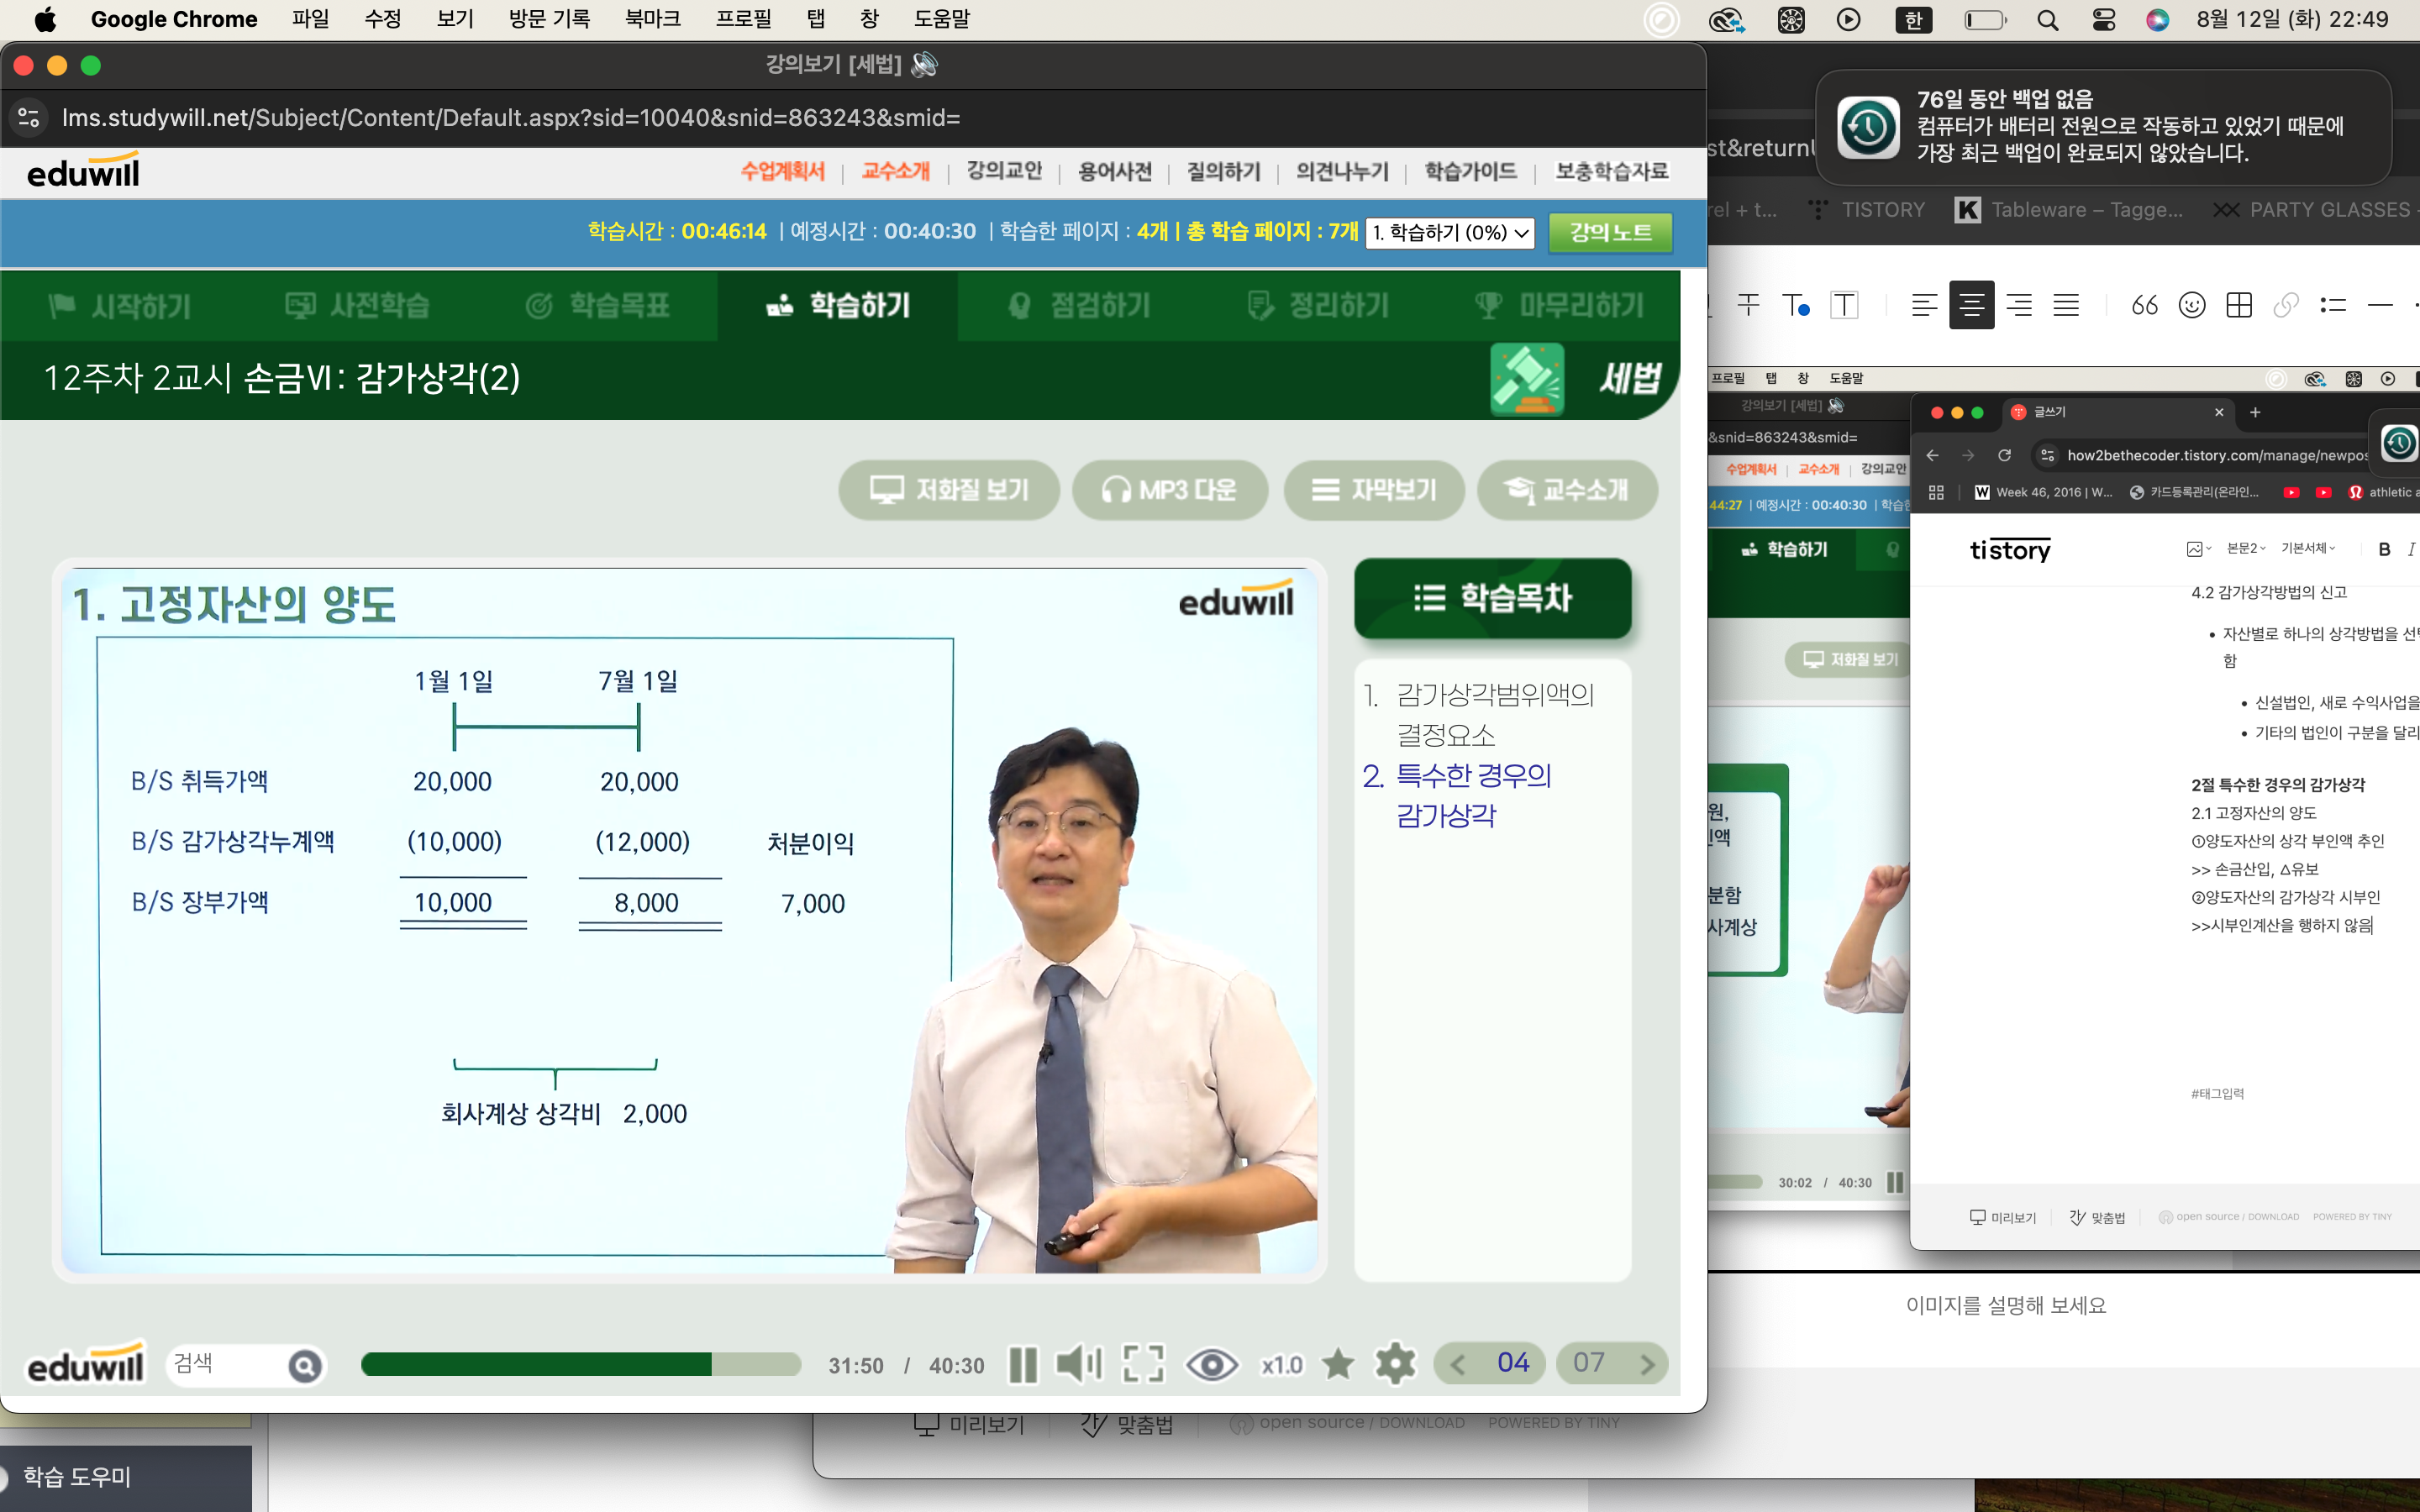Expand the 학습목차 contents panel
The width and height of the screenshot is (2420, 1512).
1492,598
